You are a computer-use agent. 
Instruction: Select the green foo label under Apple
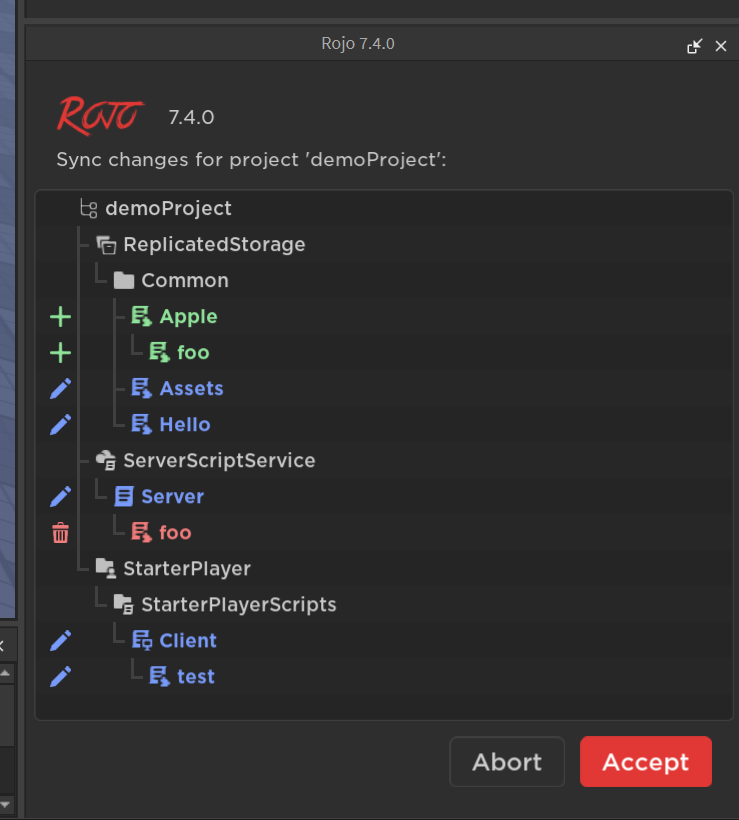[194, 352]
